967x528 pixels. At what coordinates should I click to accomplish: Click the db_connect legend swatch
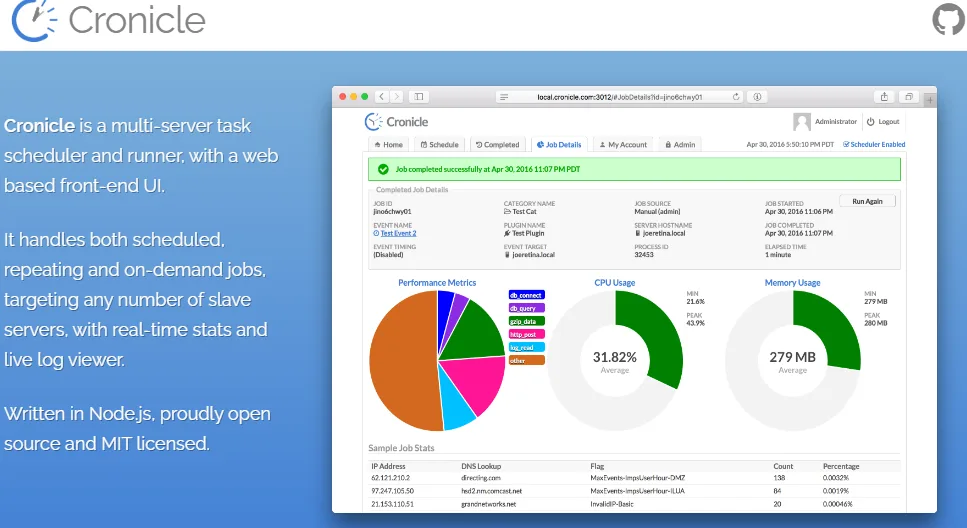[526, 295]
